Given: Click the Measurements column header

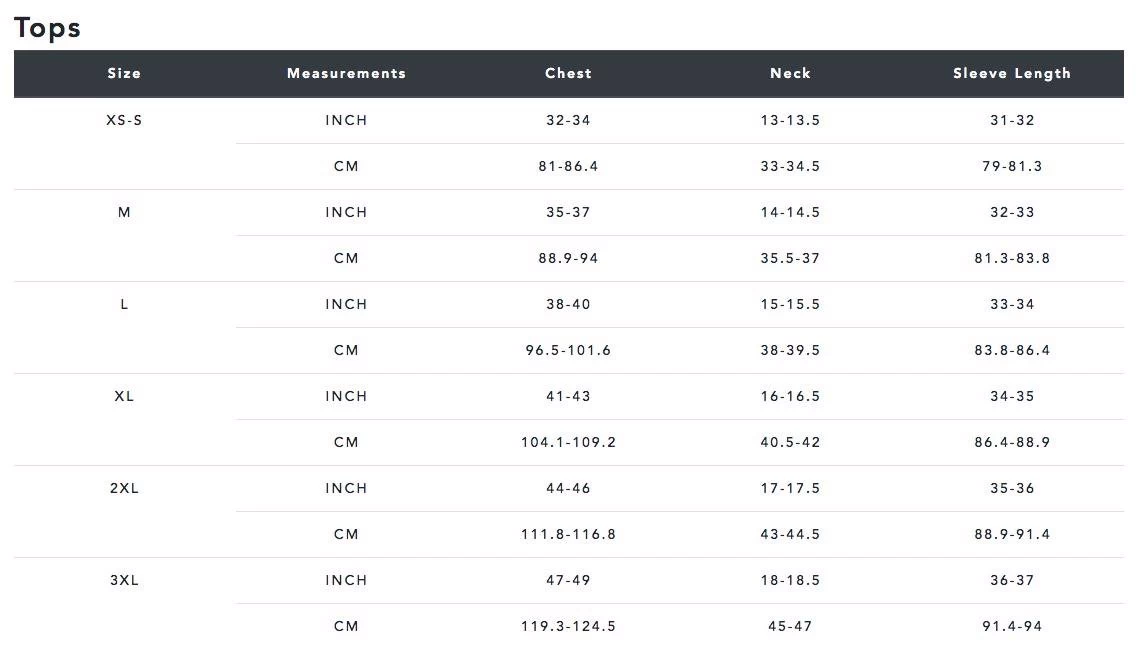Looking at the screenshot, I should coord(346,73).
